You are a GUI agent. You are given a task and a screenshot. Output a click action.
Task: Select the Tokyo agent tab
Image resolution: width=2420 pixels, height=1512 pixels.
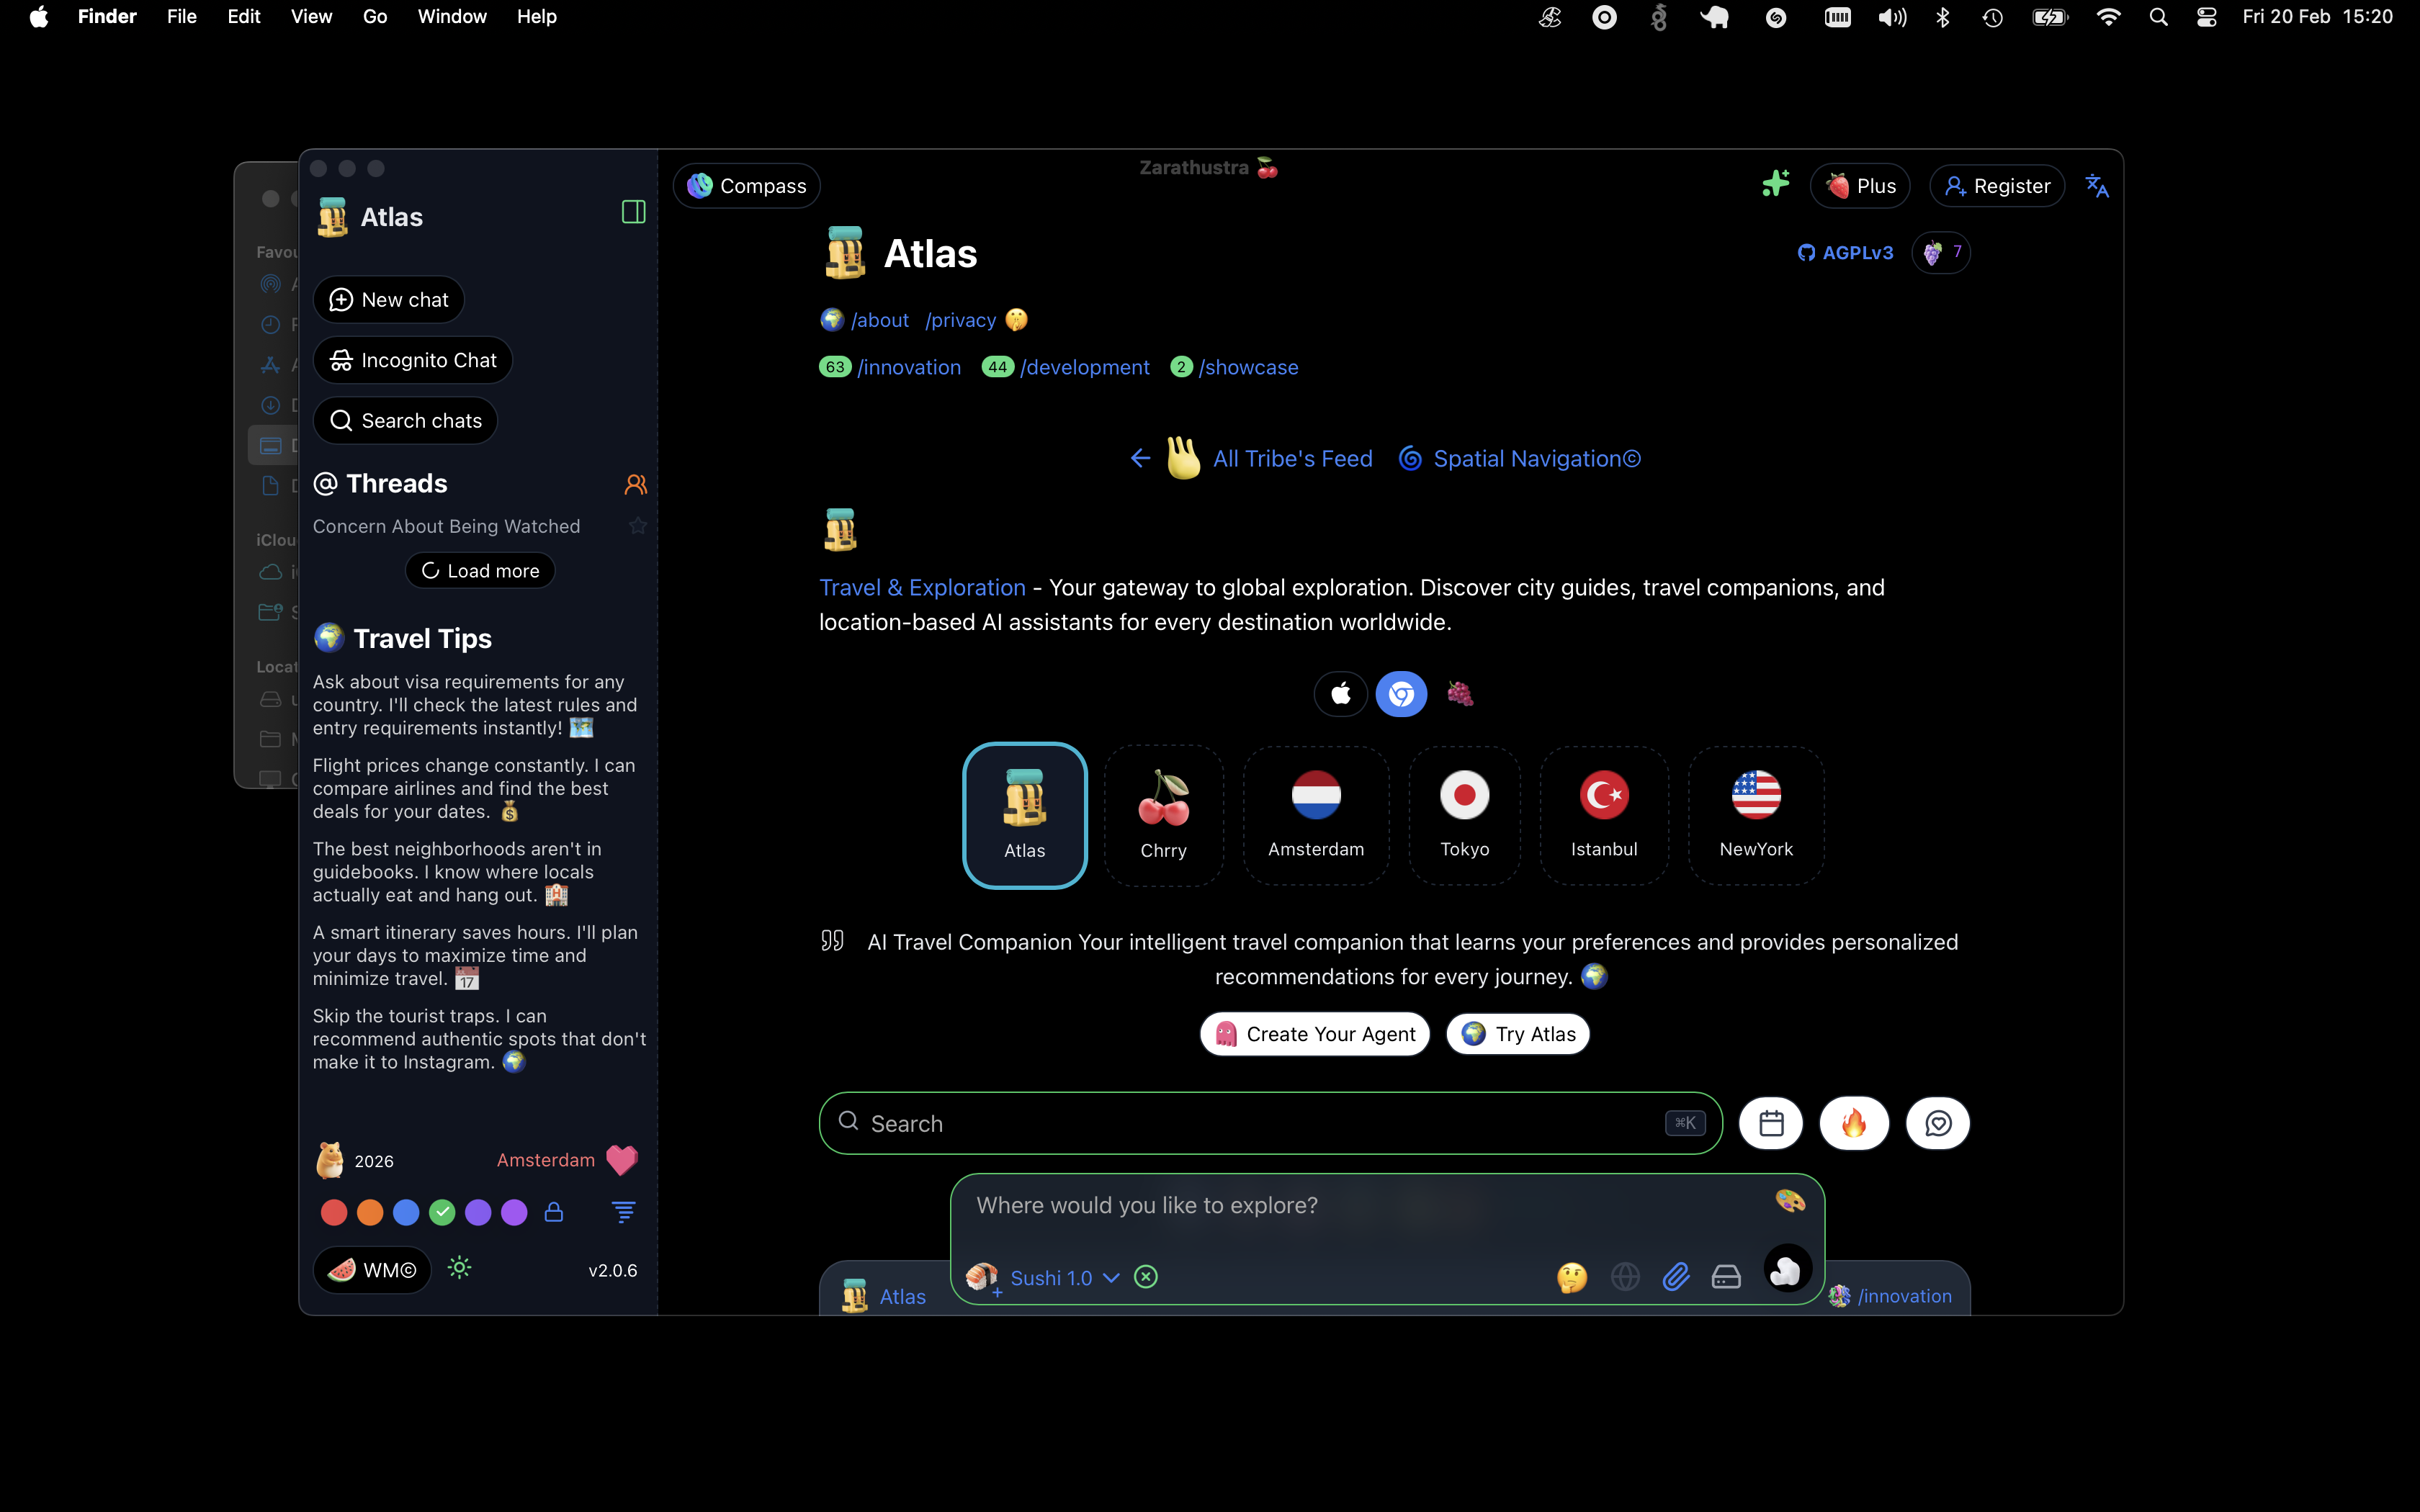click(1464, 815)
